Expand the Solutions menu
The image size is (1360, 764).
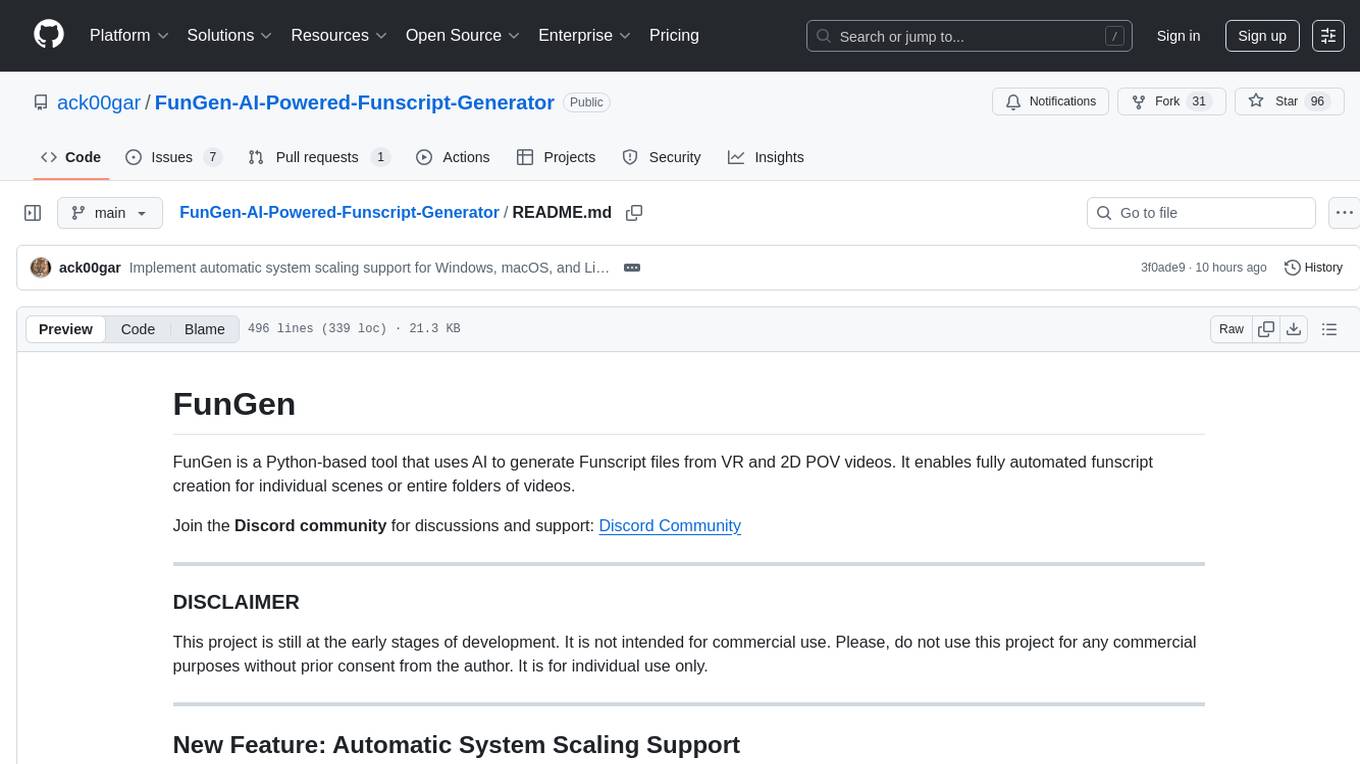230,35
